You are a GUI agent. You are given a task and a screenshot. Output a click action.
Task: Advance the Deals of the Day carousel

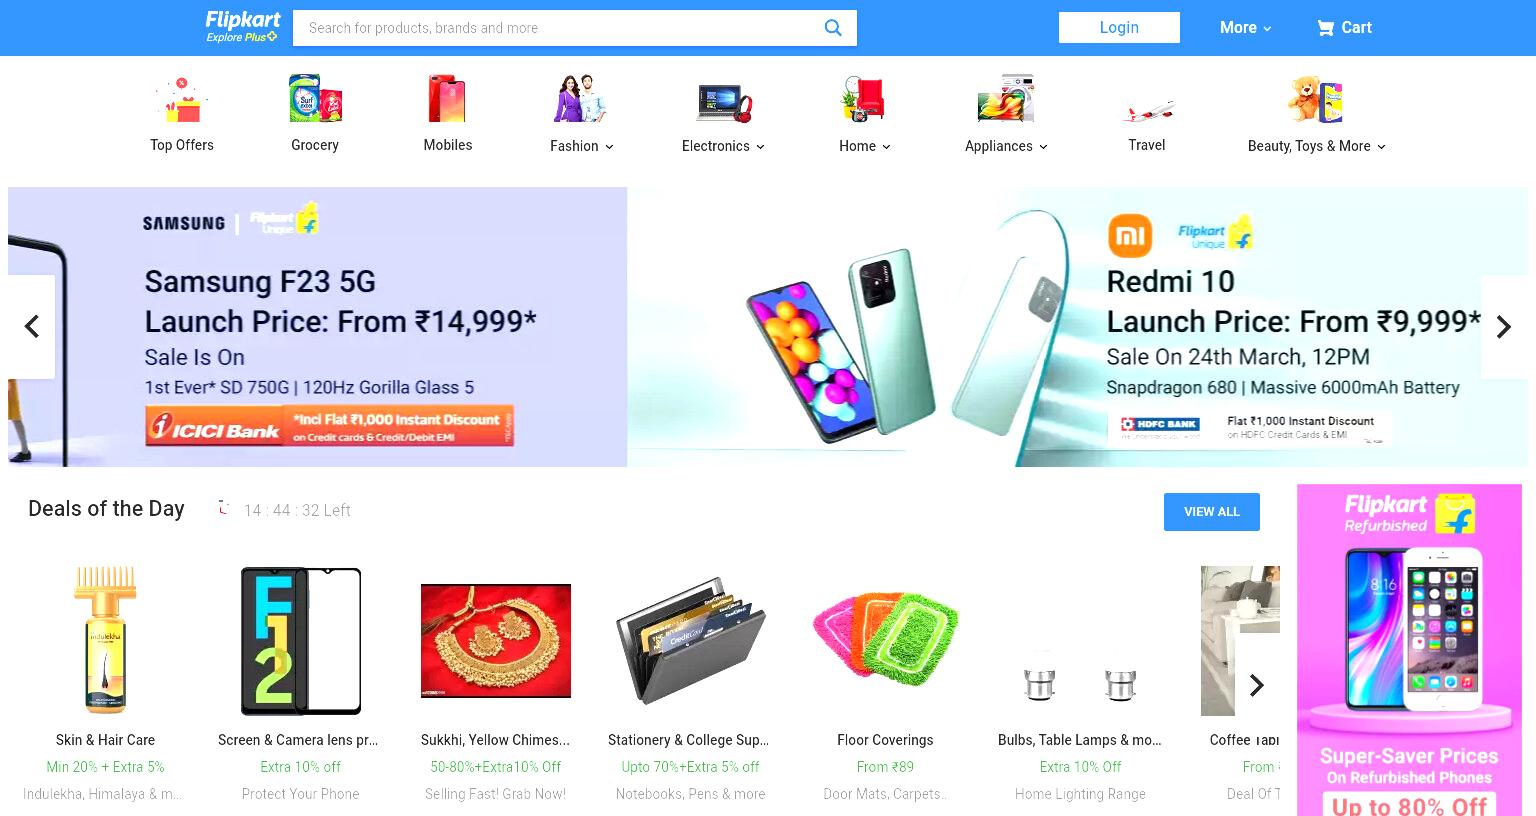[x=1257, y=685]
